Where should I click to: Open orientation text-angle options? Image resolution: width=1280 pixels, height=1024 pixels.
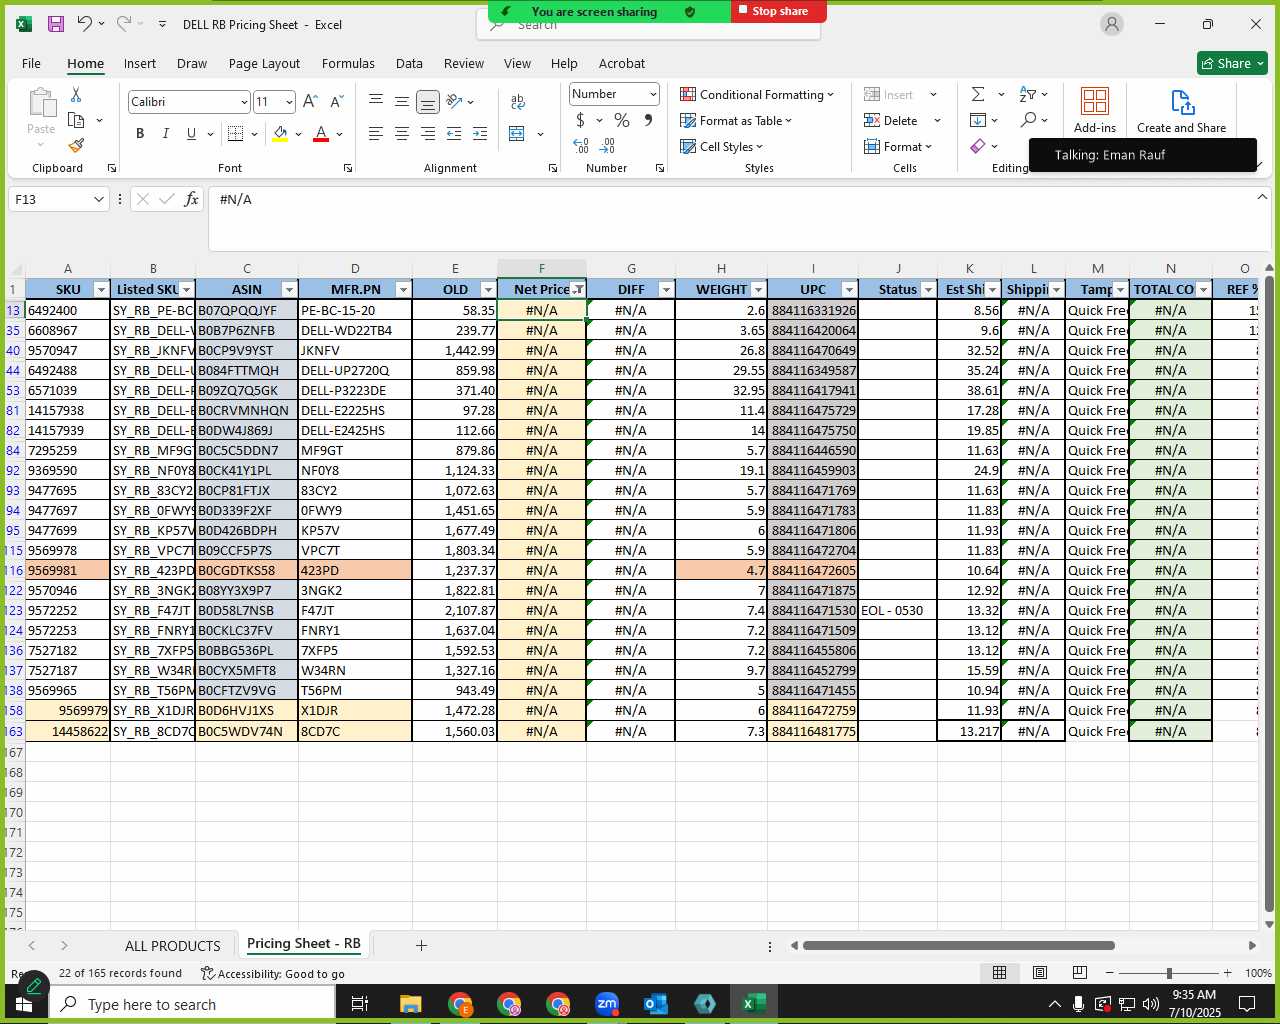(460, 101)
